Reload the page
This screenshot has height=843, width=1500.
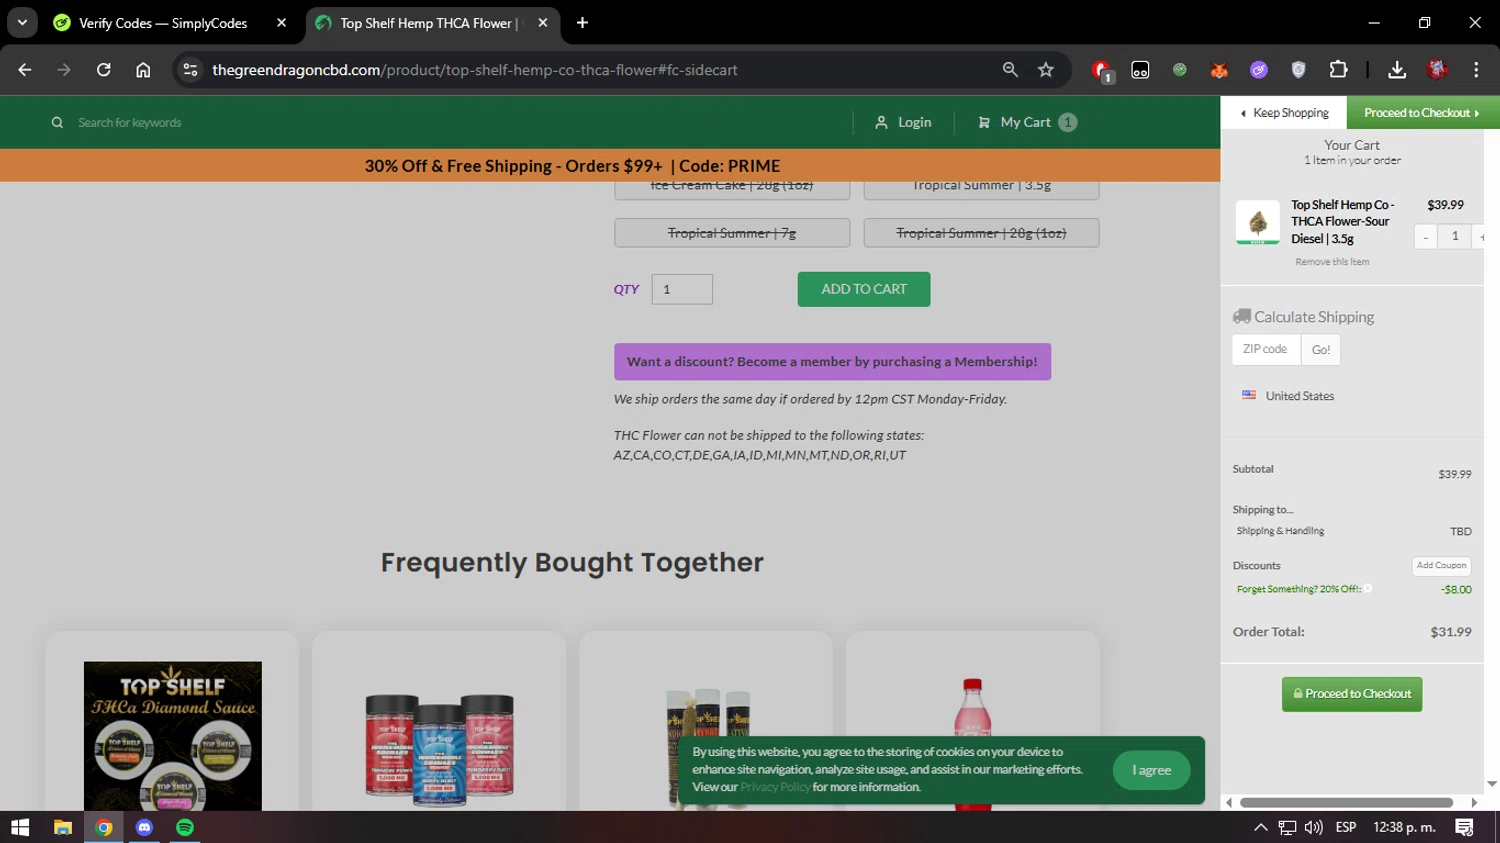(x=103, y=70)
